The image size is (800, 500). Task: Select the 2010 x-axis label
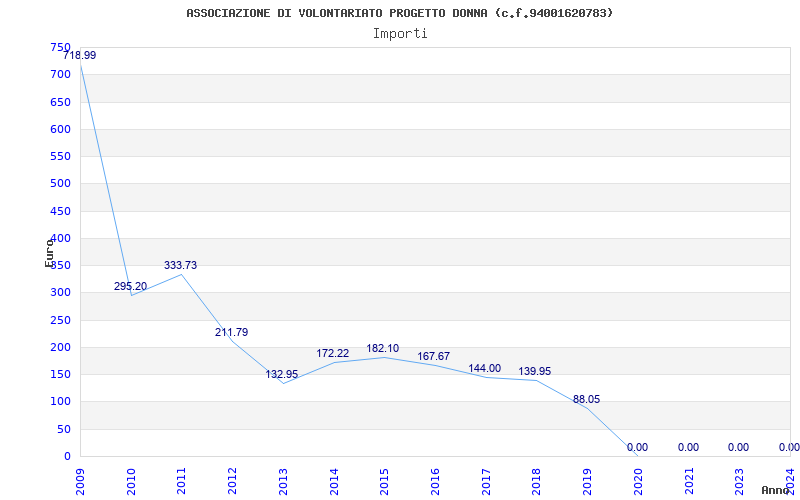click(x=131, y=481)
